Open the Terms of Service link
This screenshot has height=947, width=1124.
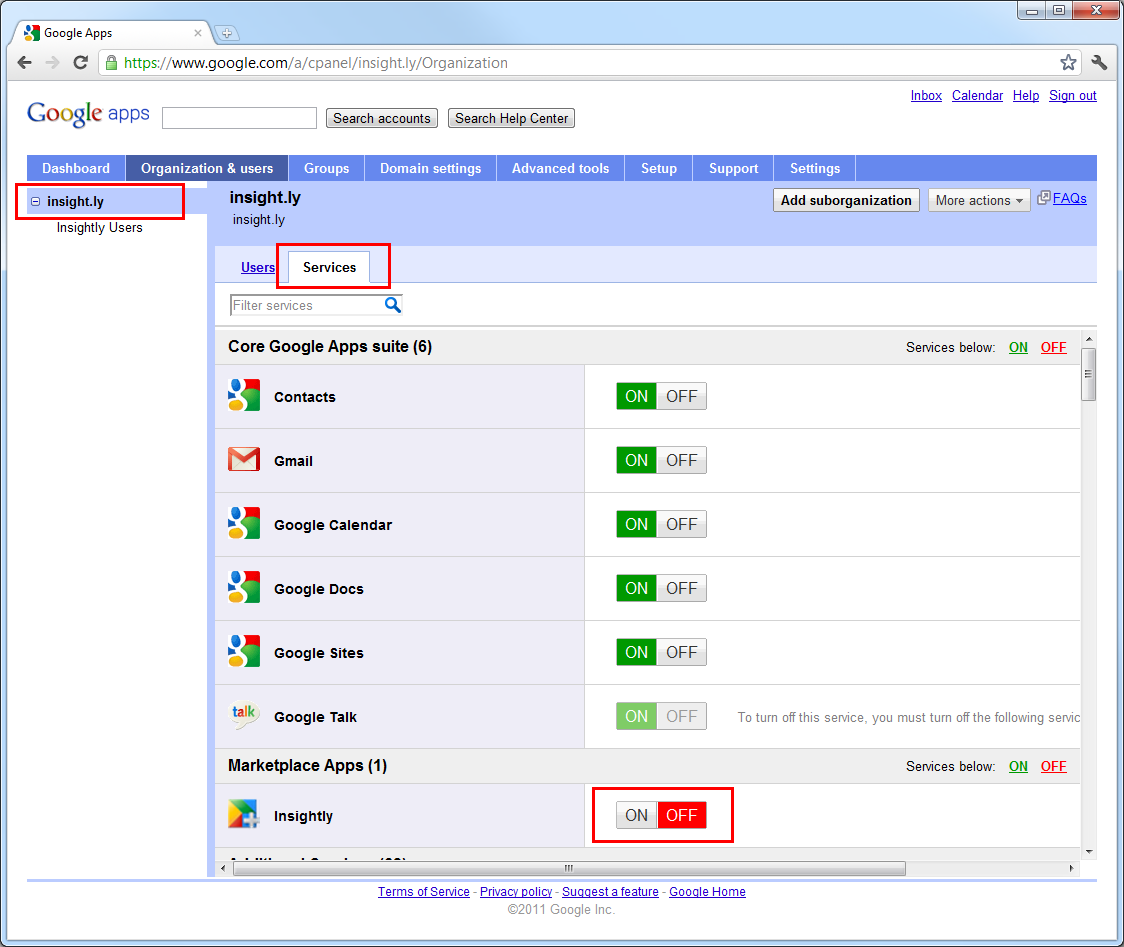424,892
